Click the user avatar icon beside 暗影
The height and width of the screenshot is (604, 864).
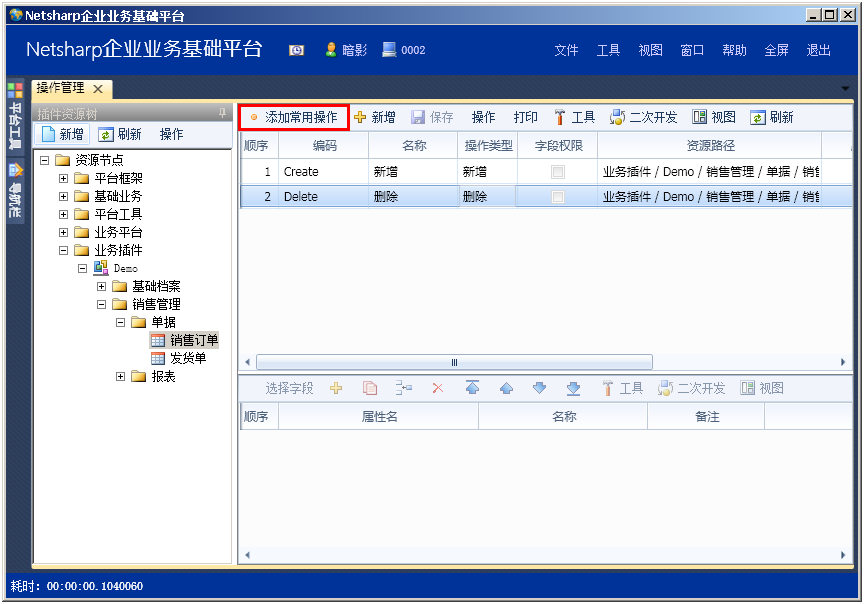(x=331, y=50)
